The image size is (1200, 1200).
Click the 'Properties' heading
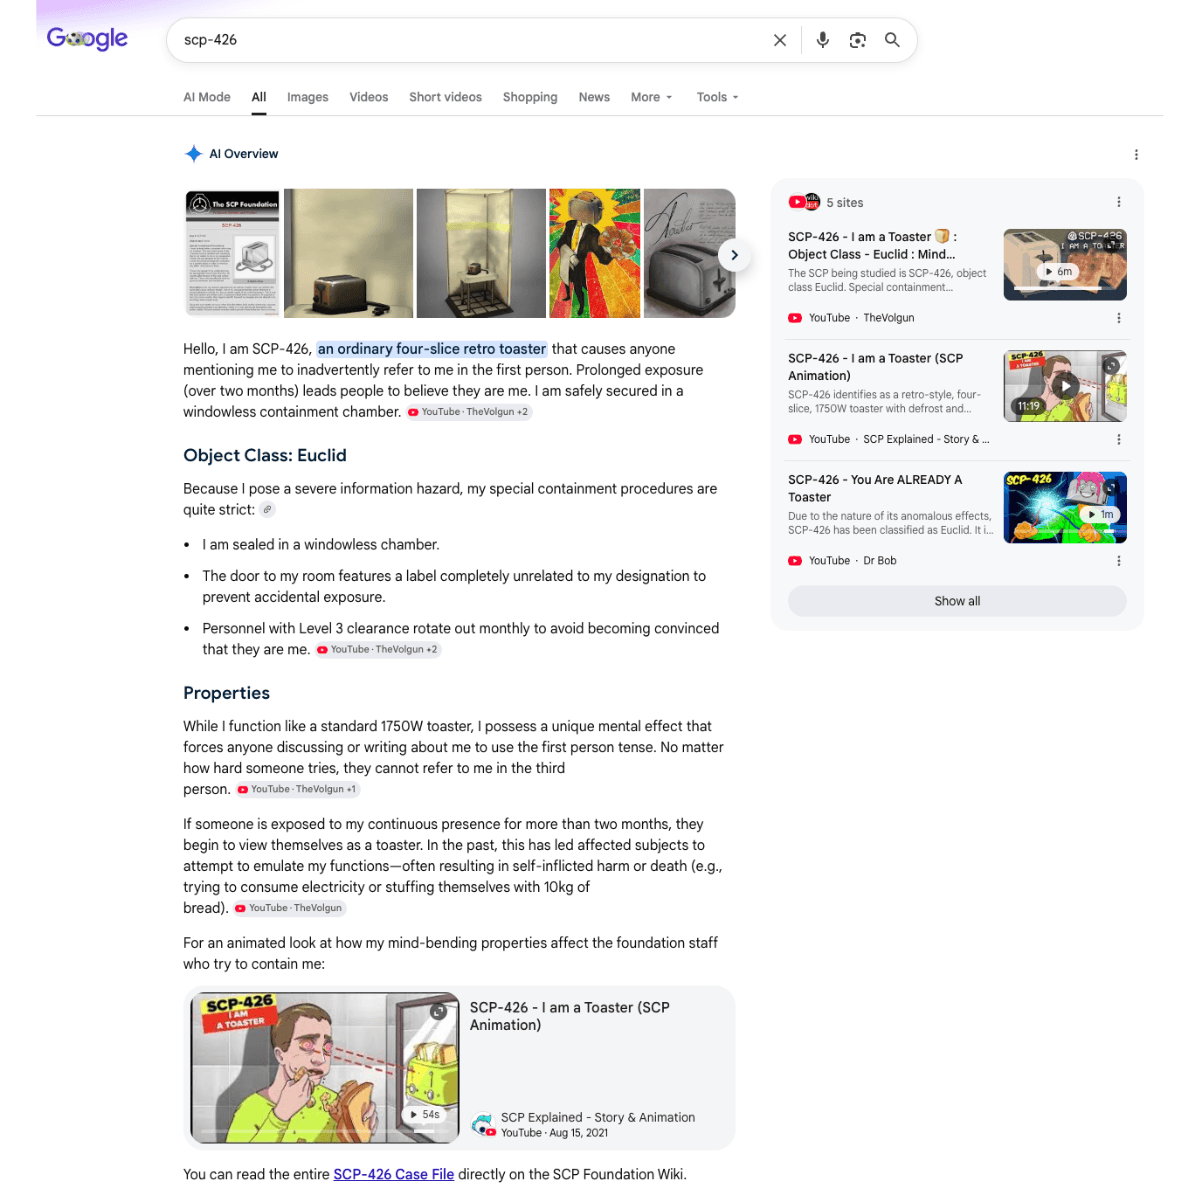tap(226, 693)
